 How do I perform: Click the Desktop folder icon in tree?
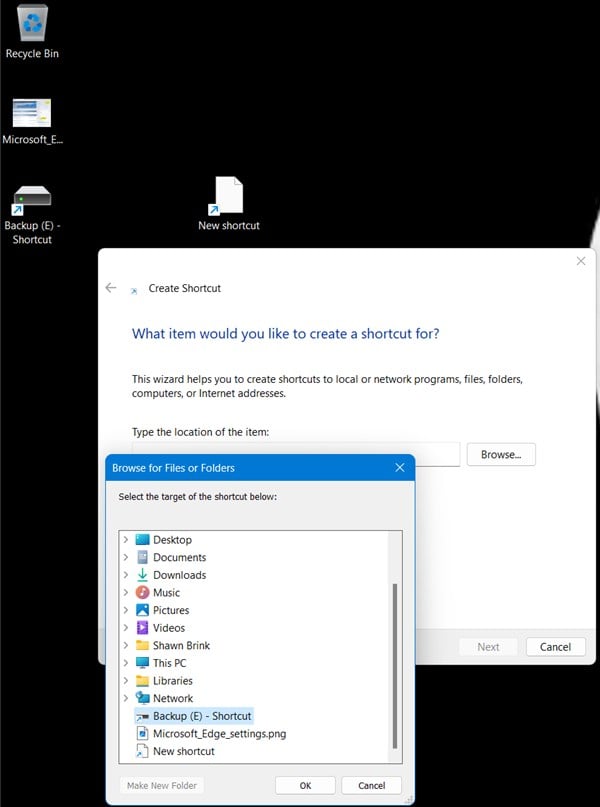[143, 540]
